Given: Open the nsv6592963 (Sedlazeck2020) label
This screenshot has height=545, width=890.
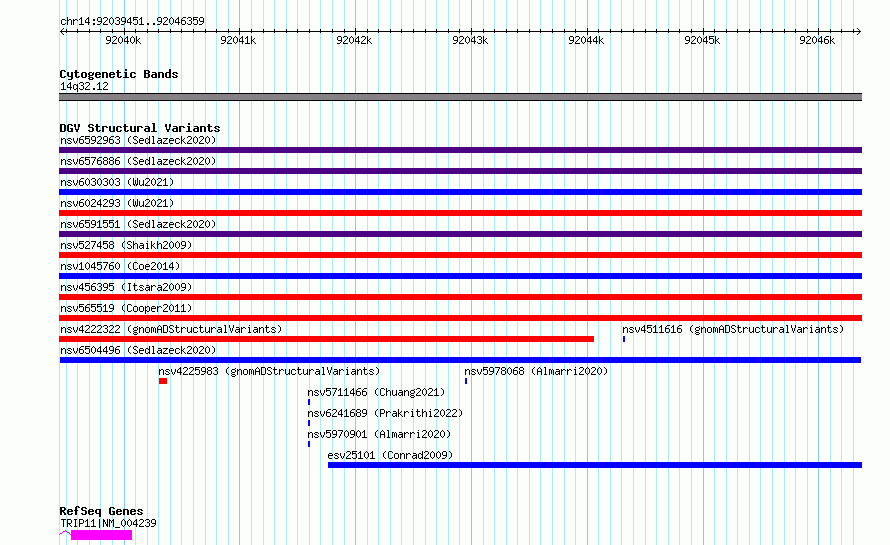Looking at the screenshot, I should click(x=138, y=140).
